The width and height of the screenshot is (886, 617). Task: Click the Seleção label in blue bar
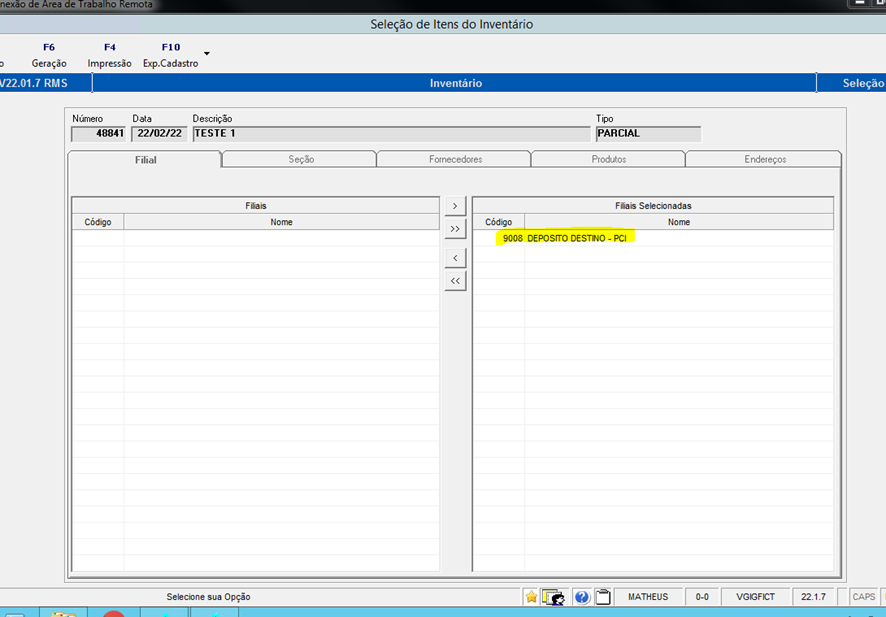(x=863, y=83)
